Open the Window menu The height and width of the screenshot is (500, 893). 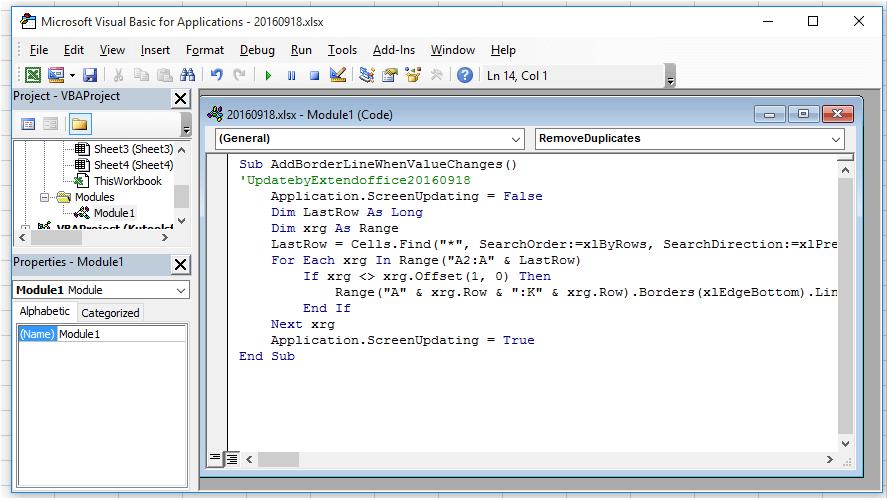[453, 50]
